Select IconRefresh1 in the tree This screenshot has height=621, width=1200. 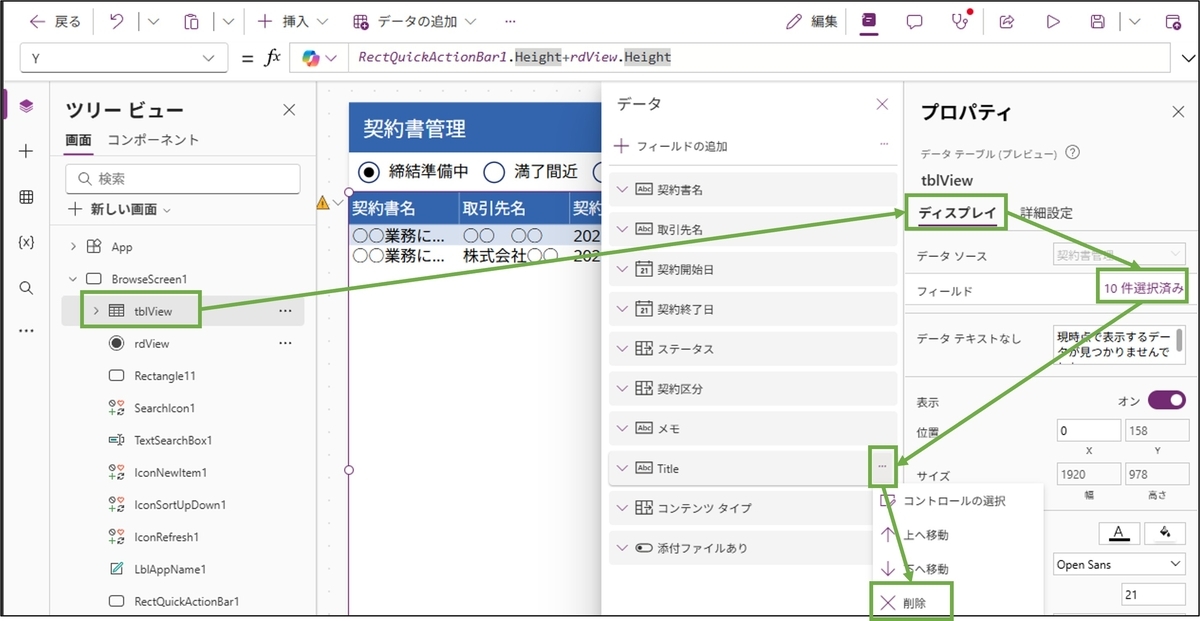click(167, 537)
